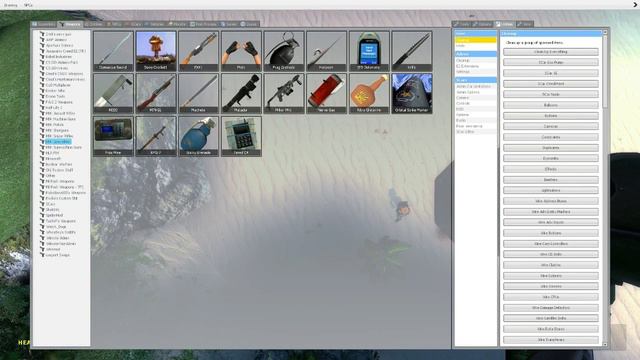Pick the Frag Grenade weapon icon
The image size is (640, 360).
(x=283, y=51)
